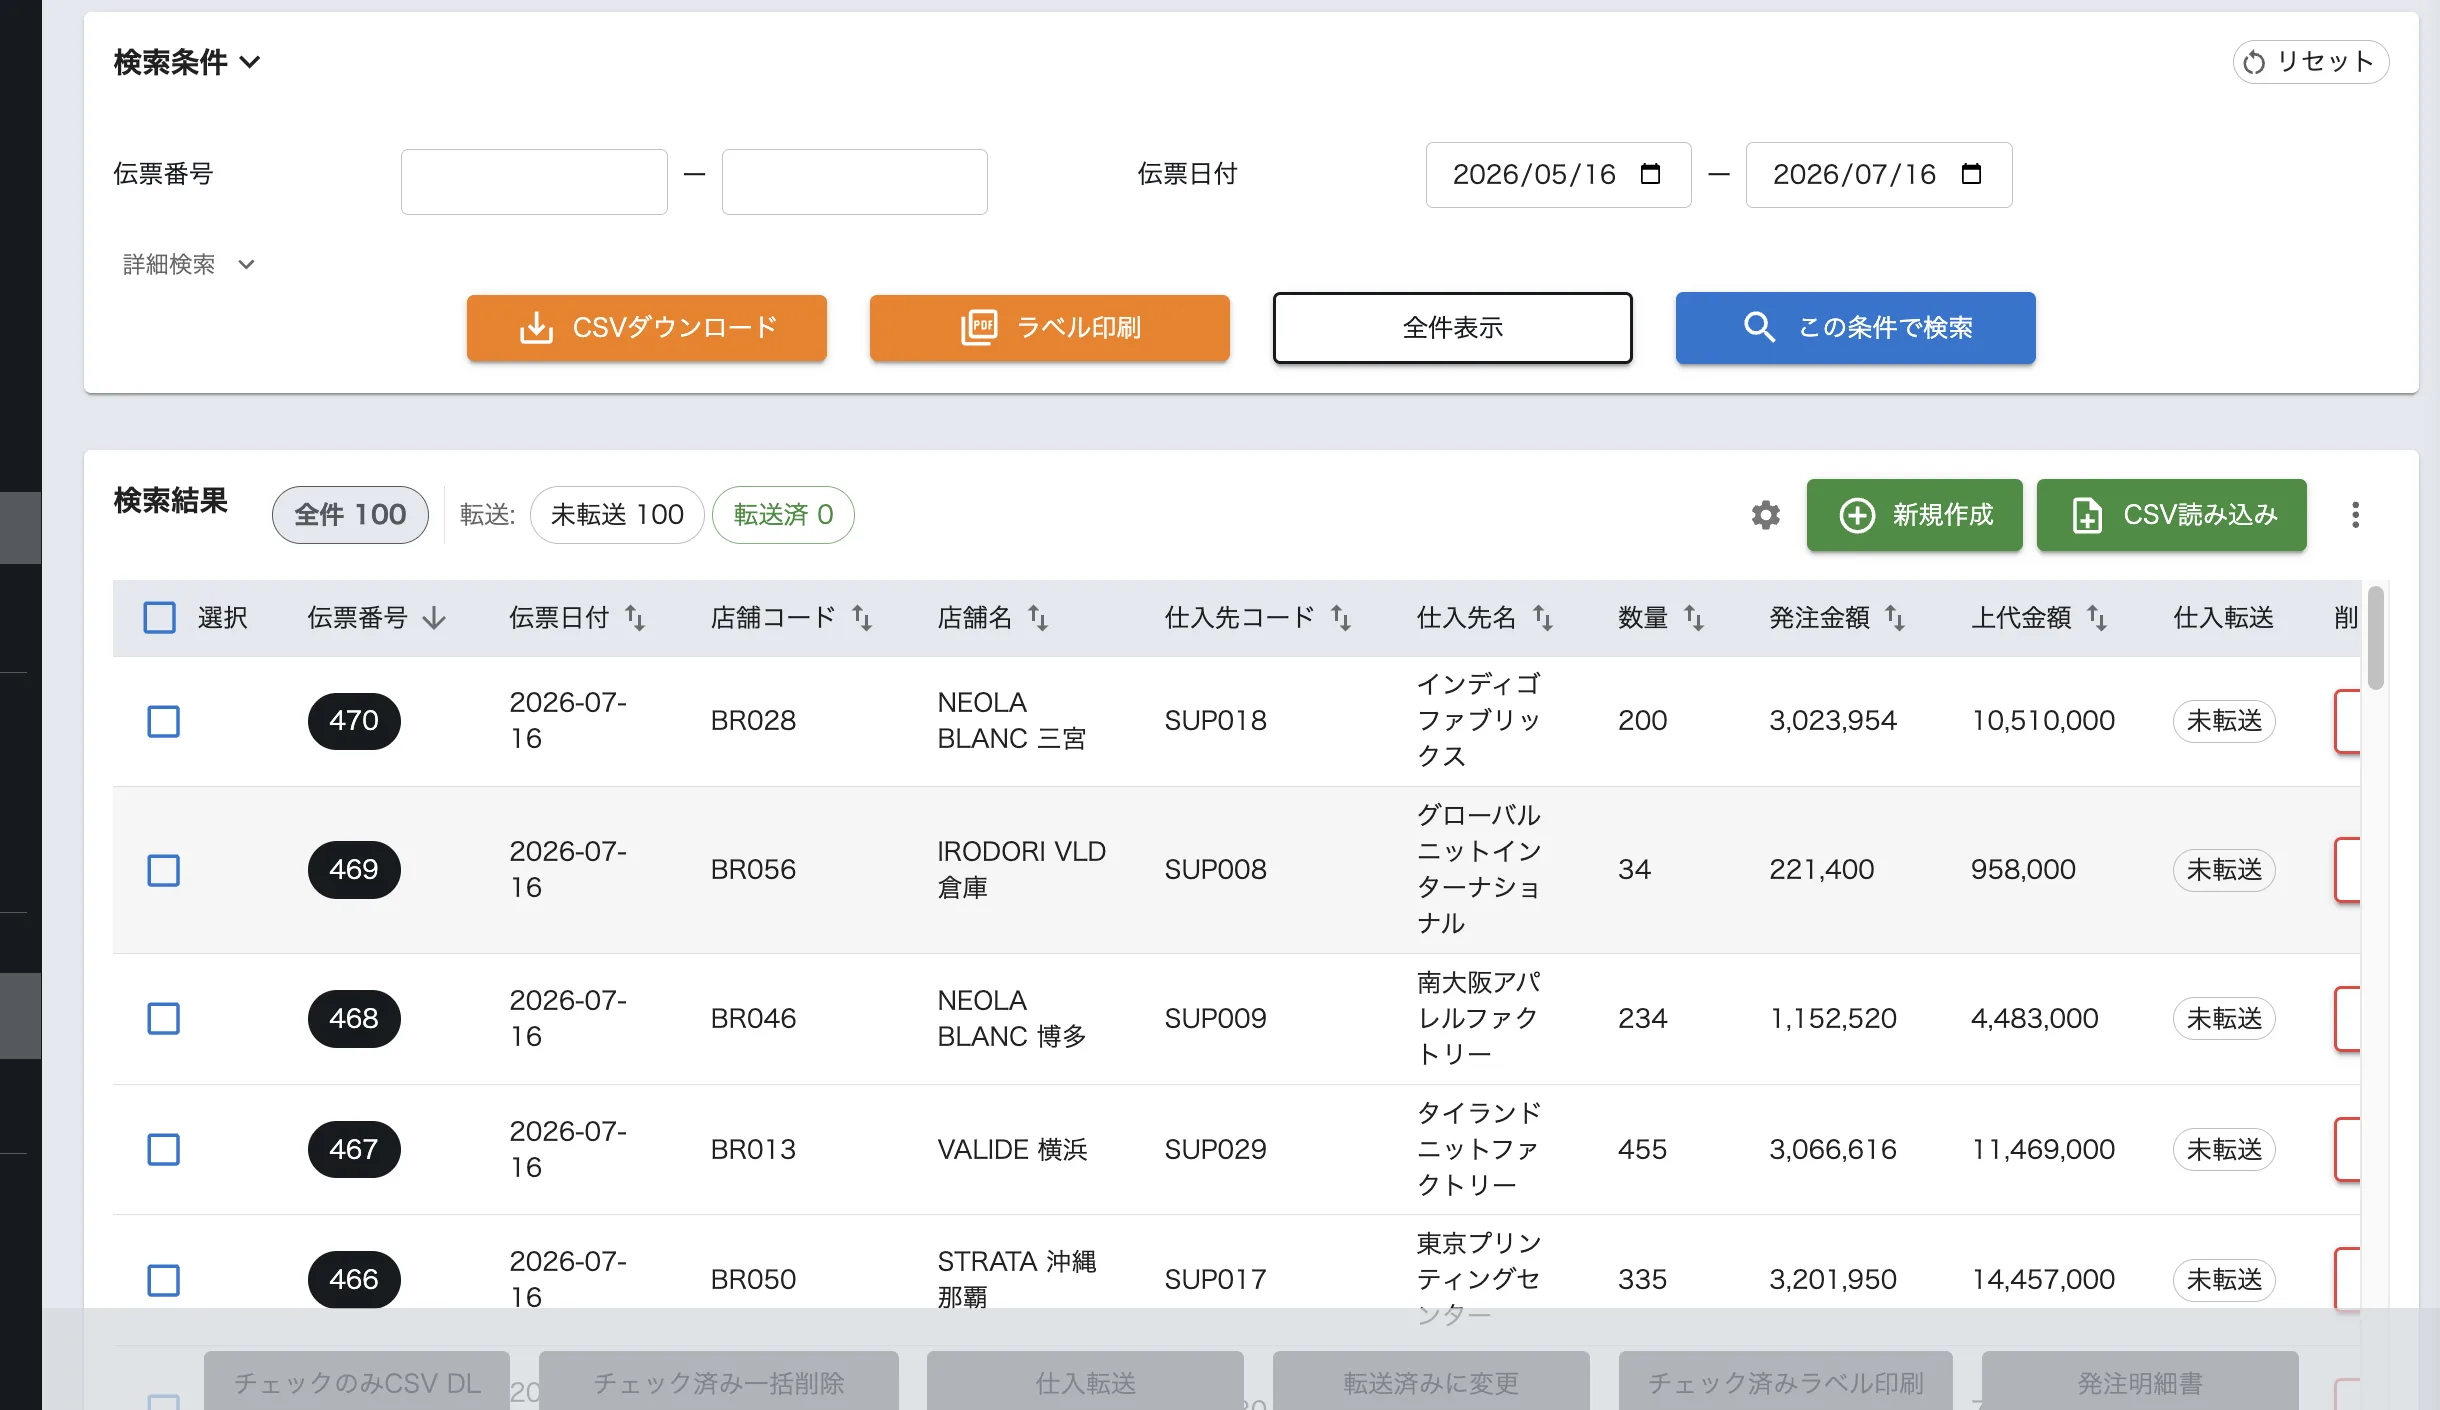Click retail amount cell 958,000
2440x1410 pixels.
[x=2023, y=870]
